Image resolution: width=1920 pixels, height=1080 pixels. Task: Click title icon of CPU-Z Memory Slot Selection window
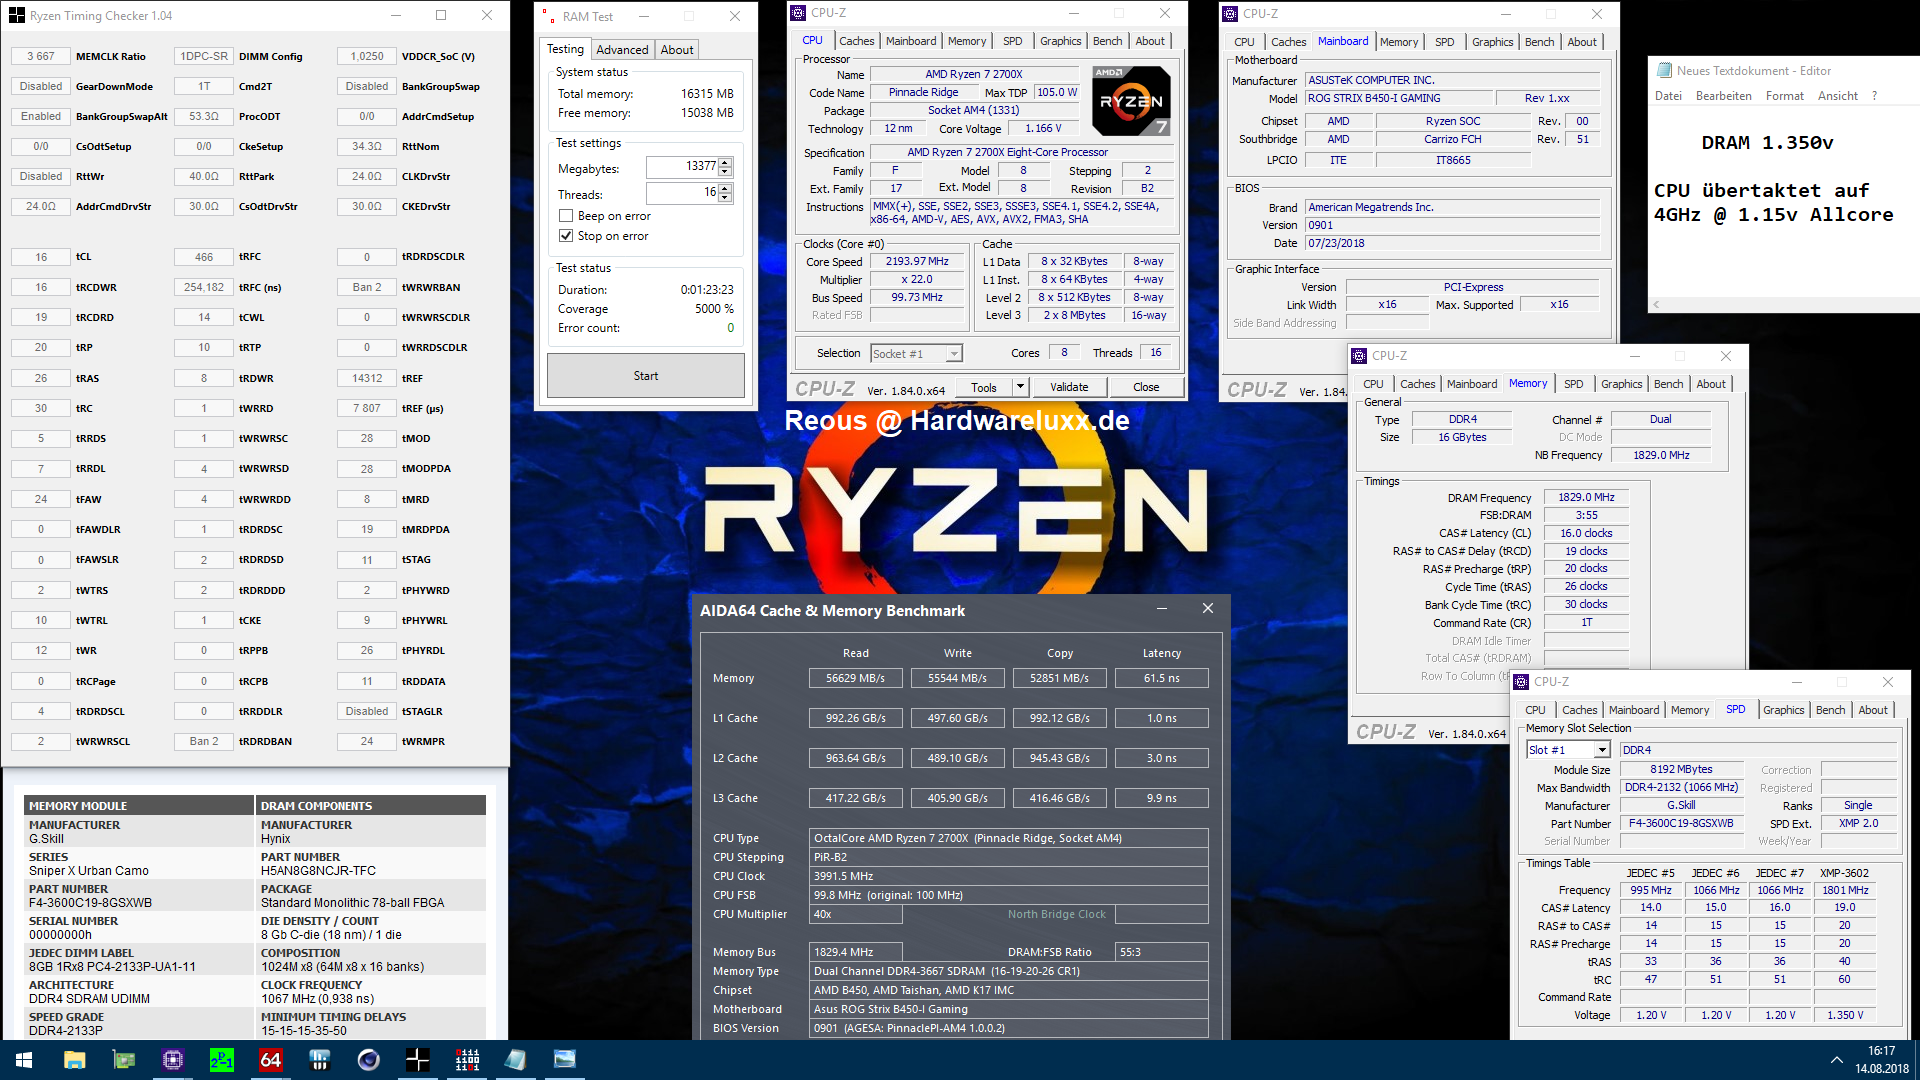tap(1521, 682)
